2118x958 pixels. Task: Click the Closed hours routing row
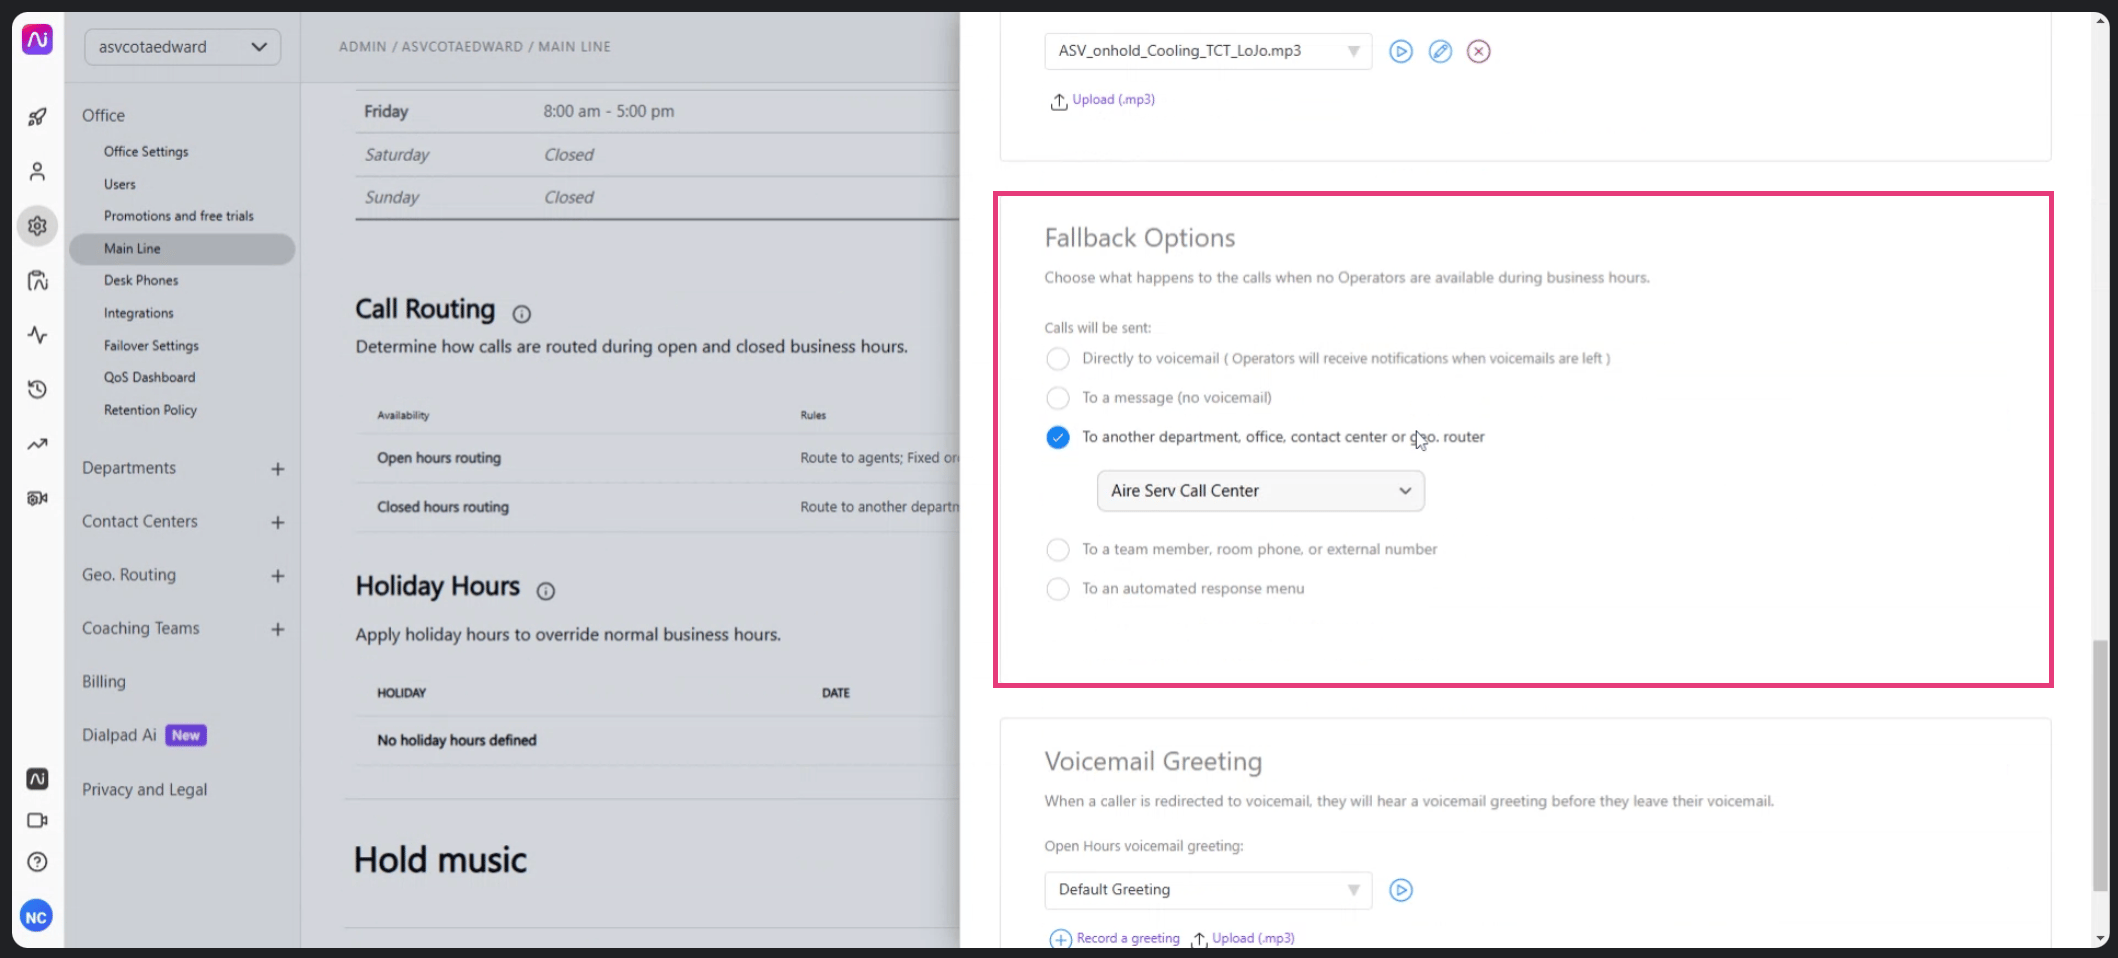click(657, 507)
